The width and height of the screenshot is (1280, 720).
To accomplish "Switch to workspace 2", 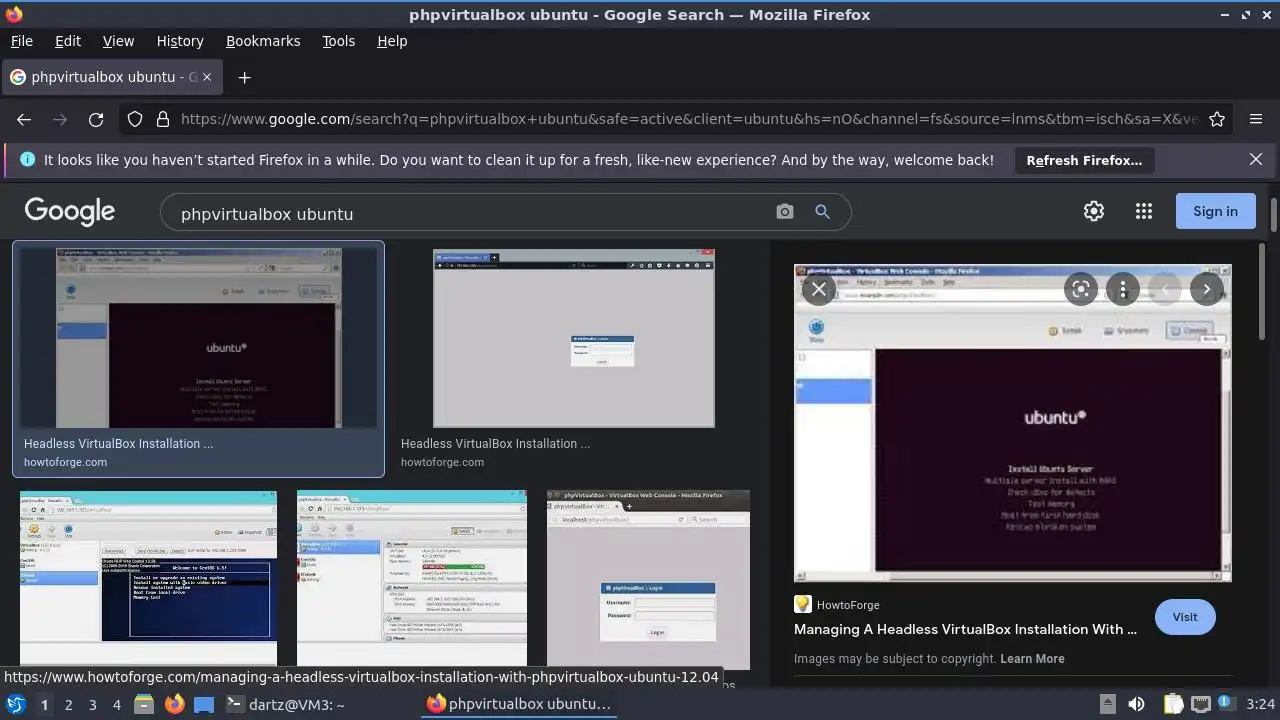I will coord(68,705).
